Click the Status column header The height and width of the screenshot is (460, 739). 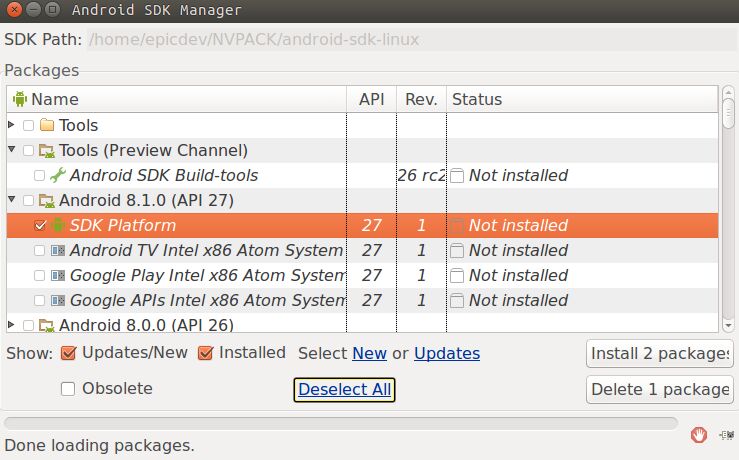[582, 99]
